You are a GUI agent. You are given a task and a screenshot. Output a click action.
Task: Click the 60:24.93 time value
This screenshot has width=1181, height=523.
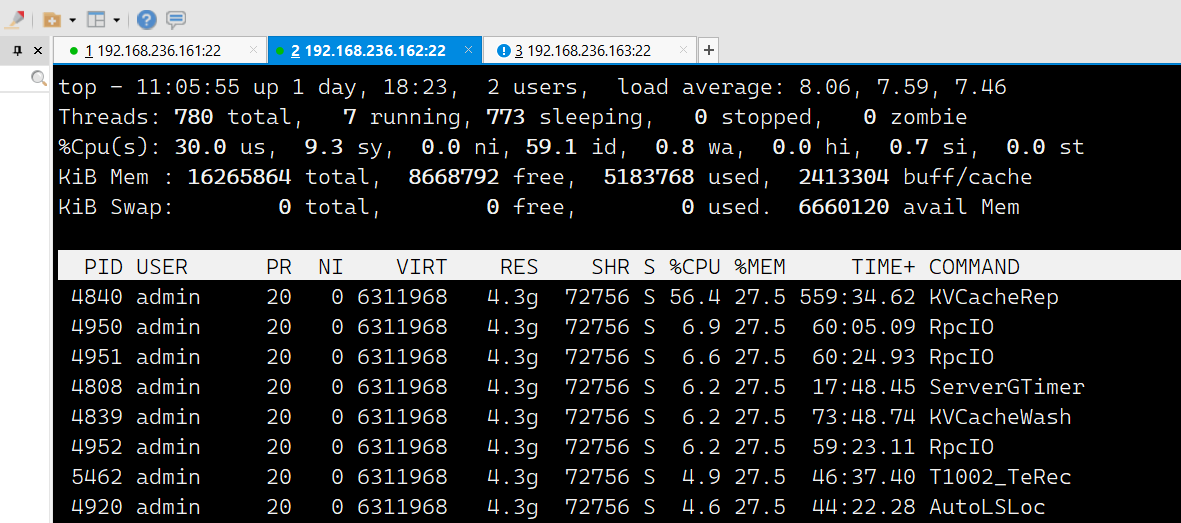click(x=864, y=356)
